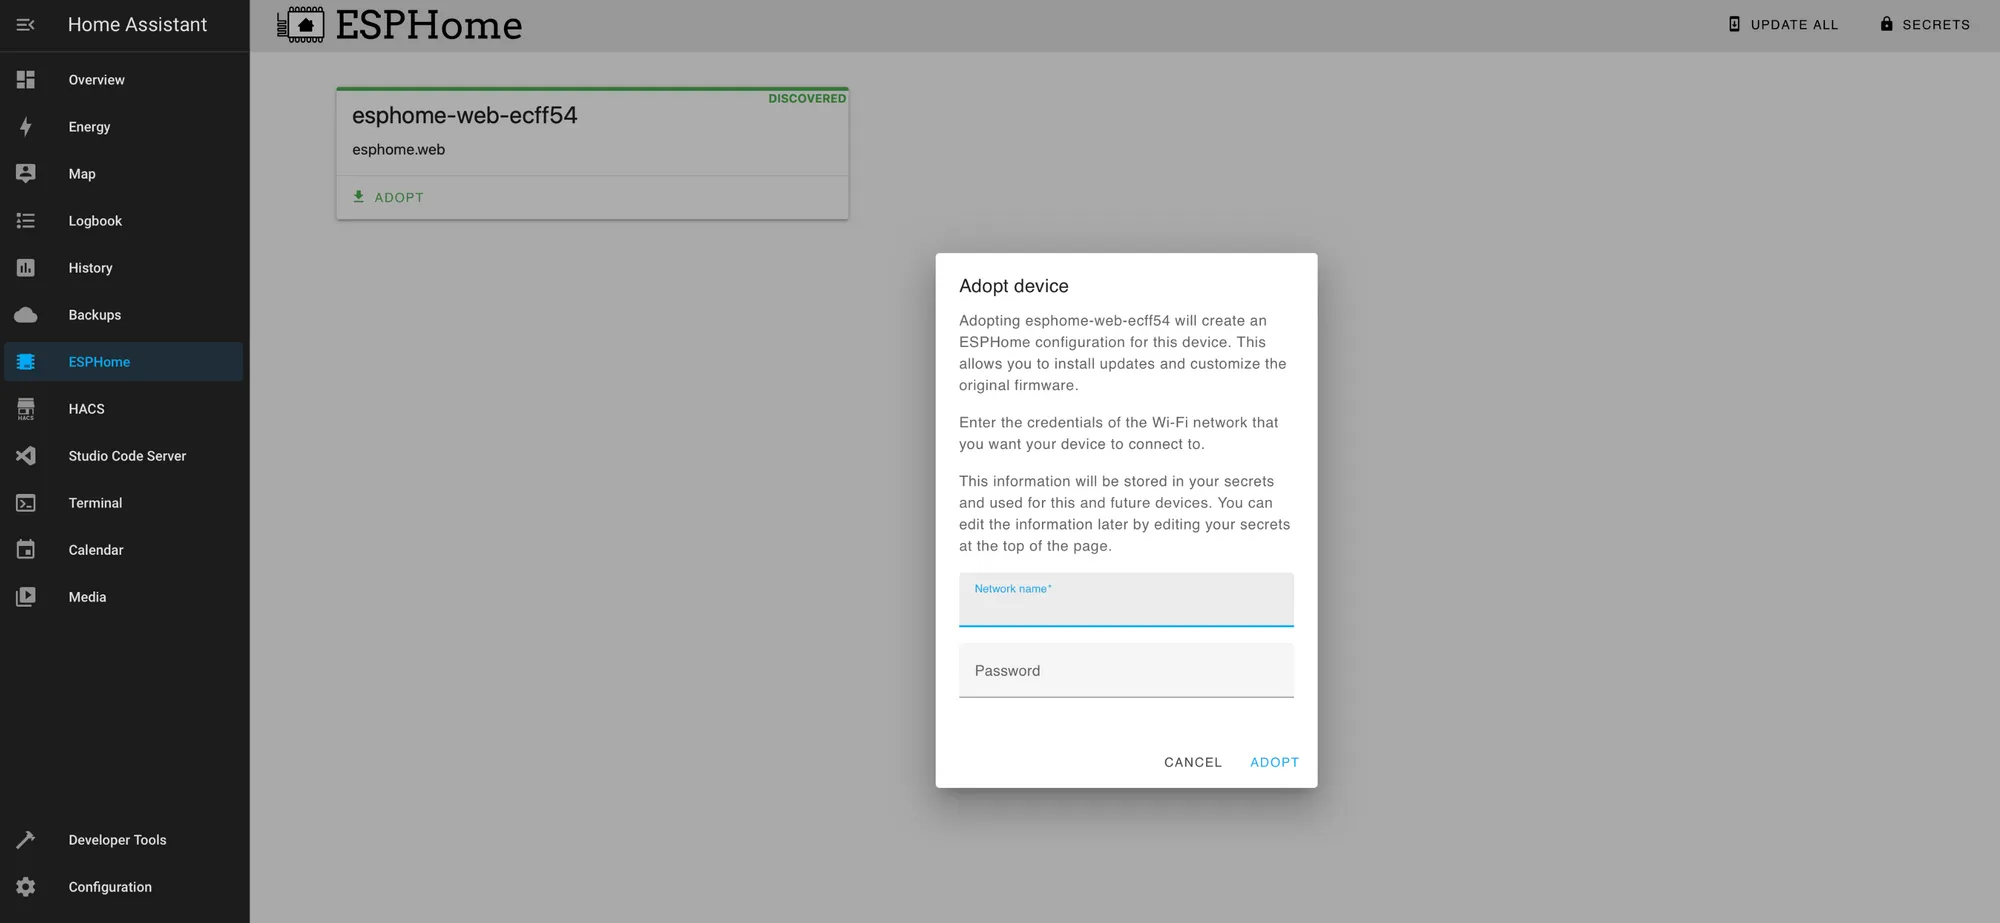Collapse the Home Assistant sidebar menu icon
Image resolution: width=2000 pixels, height=923 pixels.
coord(26,25)
